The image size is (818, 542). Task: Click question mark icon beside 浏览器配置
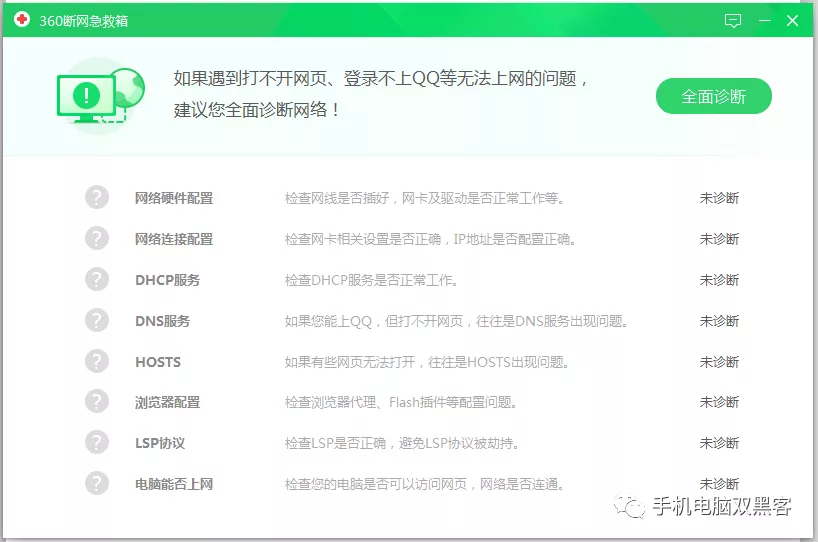point(97,401)
